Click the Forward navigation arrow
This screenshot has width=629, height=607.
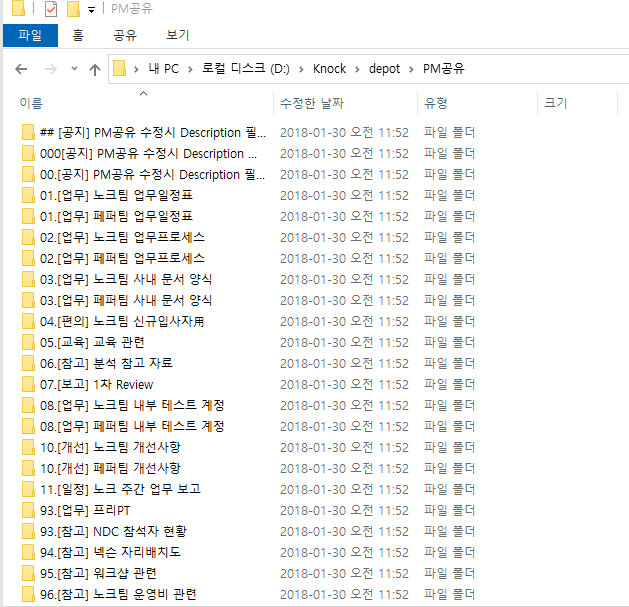coord(50,69)
